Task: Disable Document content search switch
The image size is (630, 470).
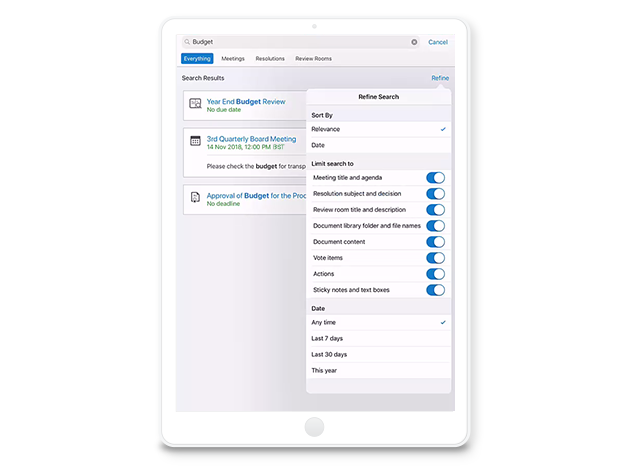Action: pos(436,242)
